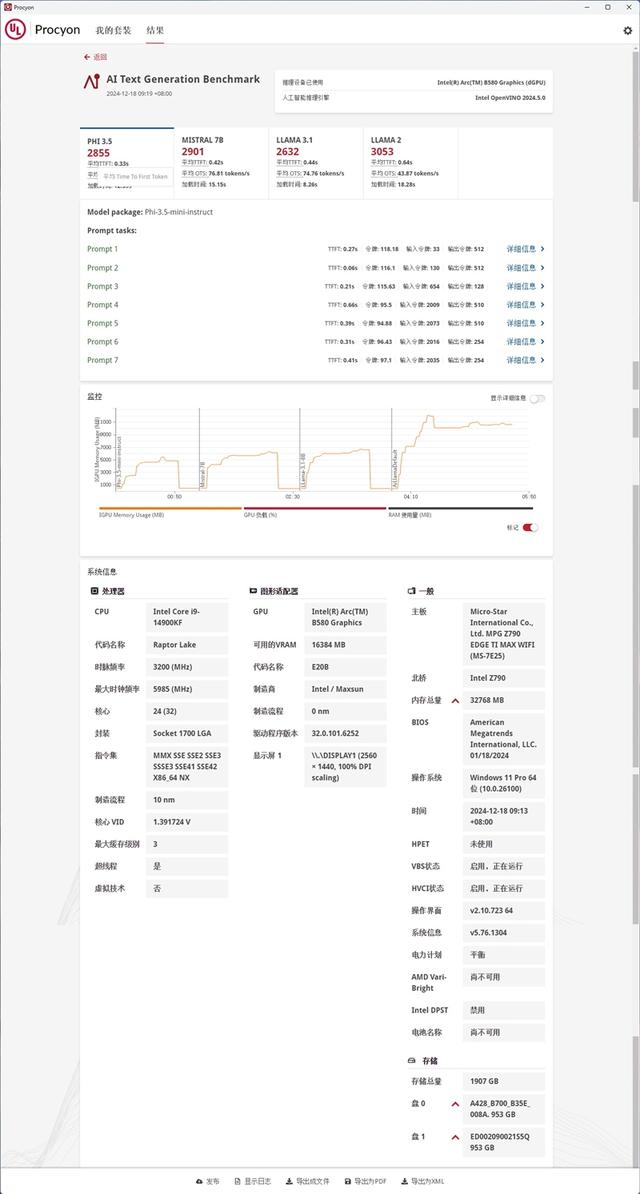Screen dimensions: 640x1194
Task: Click the 显示日志 button
Action: 252,1181
